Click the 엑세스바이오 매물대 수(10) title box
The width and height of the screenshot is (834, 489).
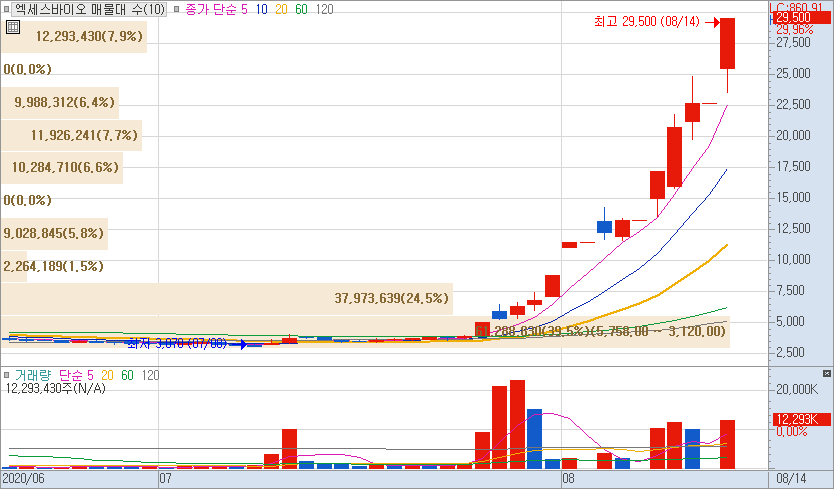tap(89, 9)
